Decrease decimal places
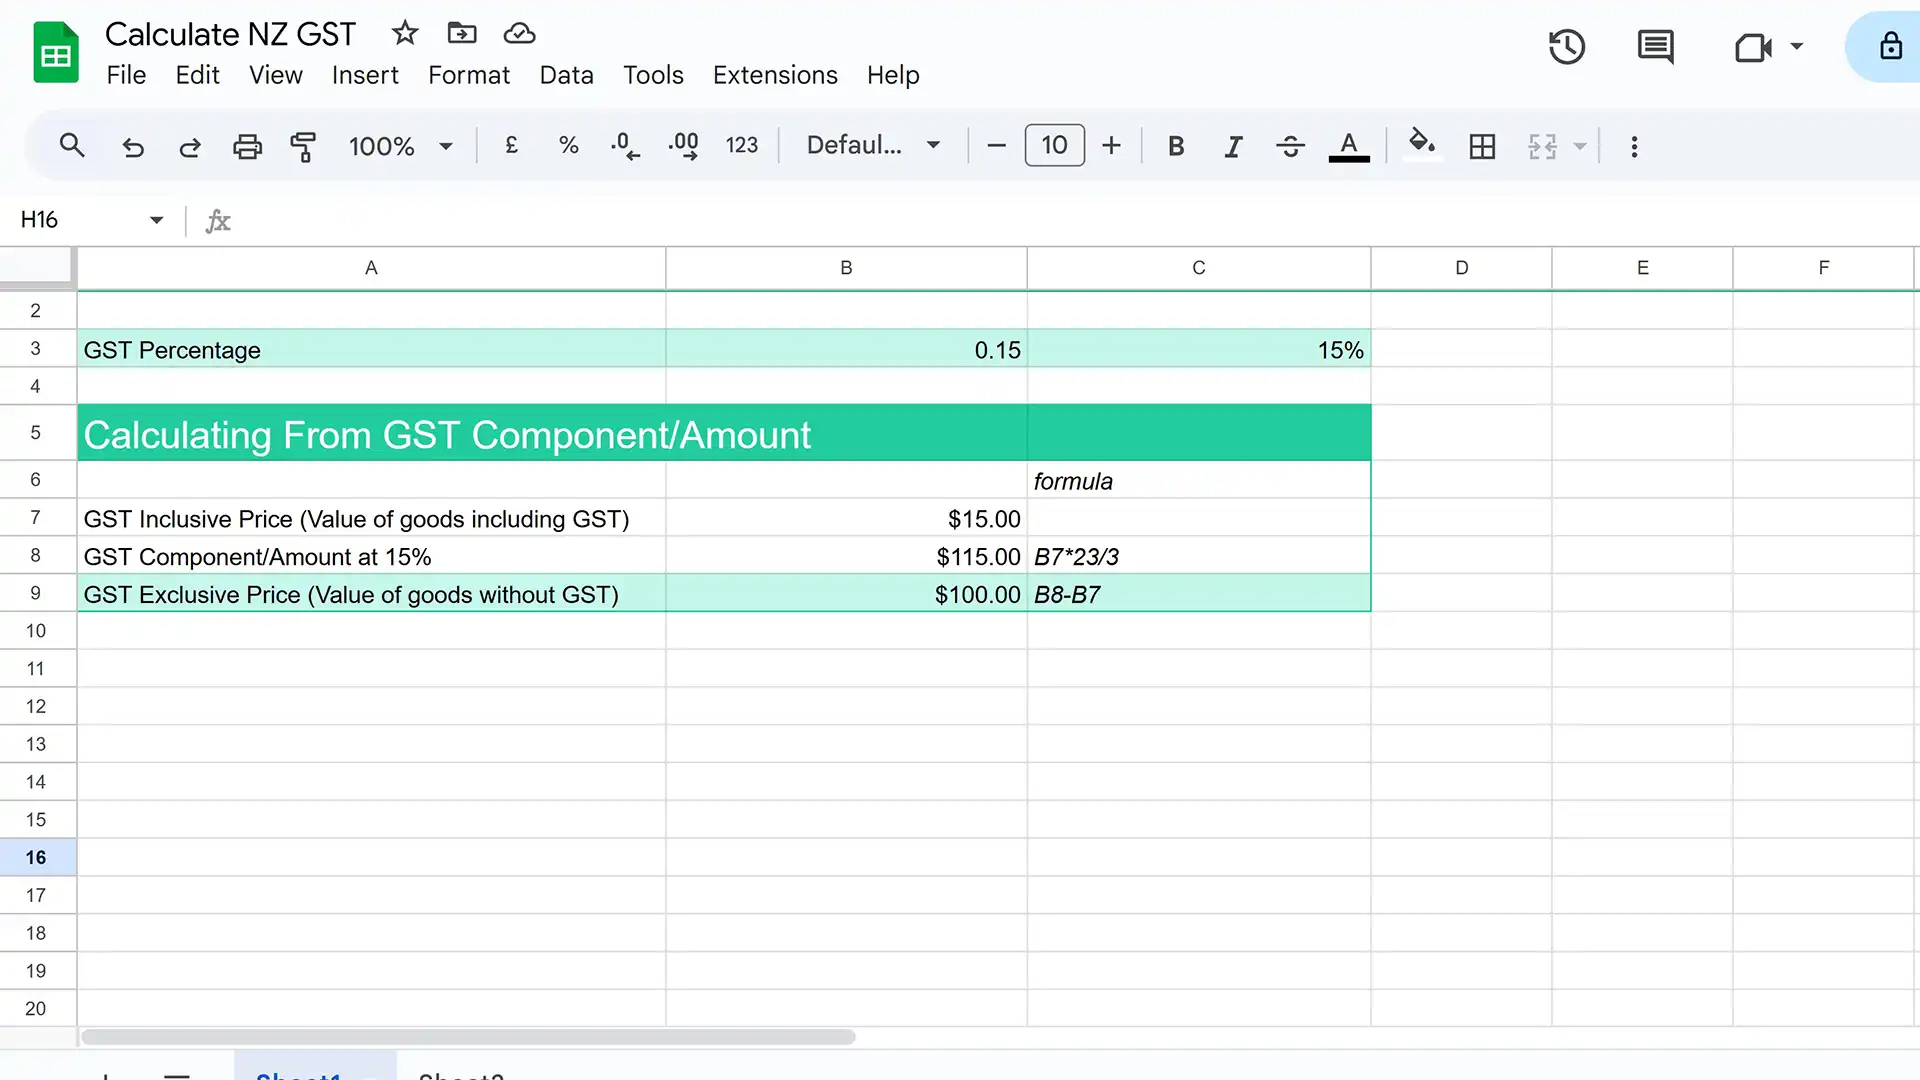1920x1080 pixels. [625, 146]
